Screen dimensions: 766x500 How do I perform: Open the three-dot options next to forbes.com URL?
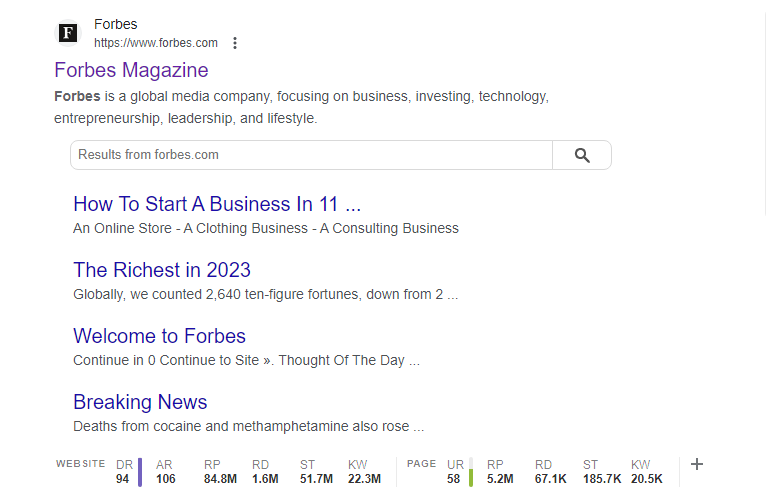pos(235,43)
